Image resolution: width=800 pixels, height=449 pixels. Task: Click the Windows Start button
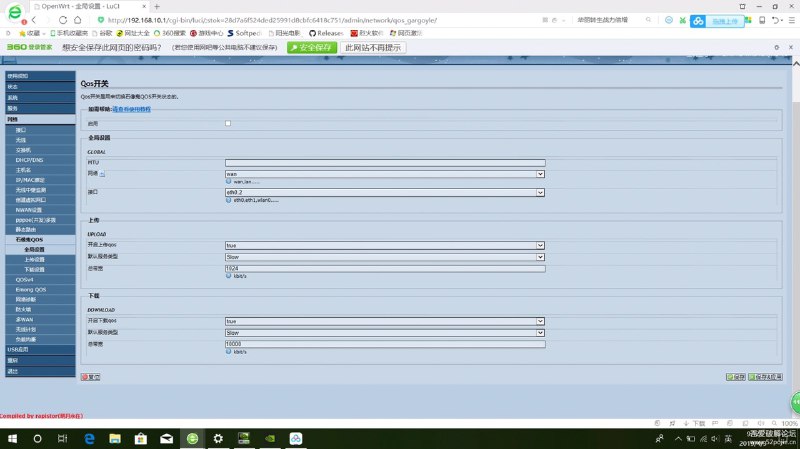tap(10, 438)
